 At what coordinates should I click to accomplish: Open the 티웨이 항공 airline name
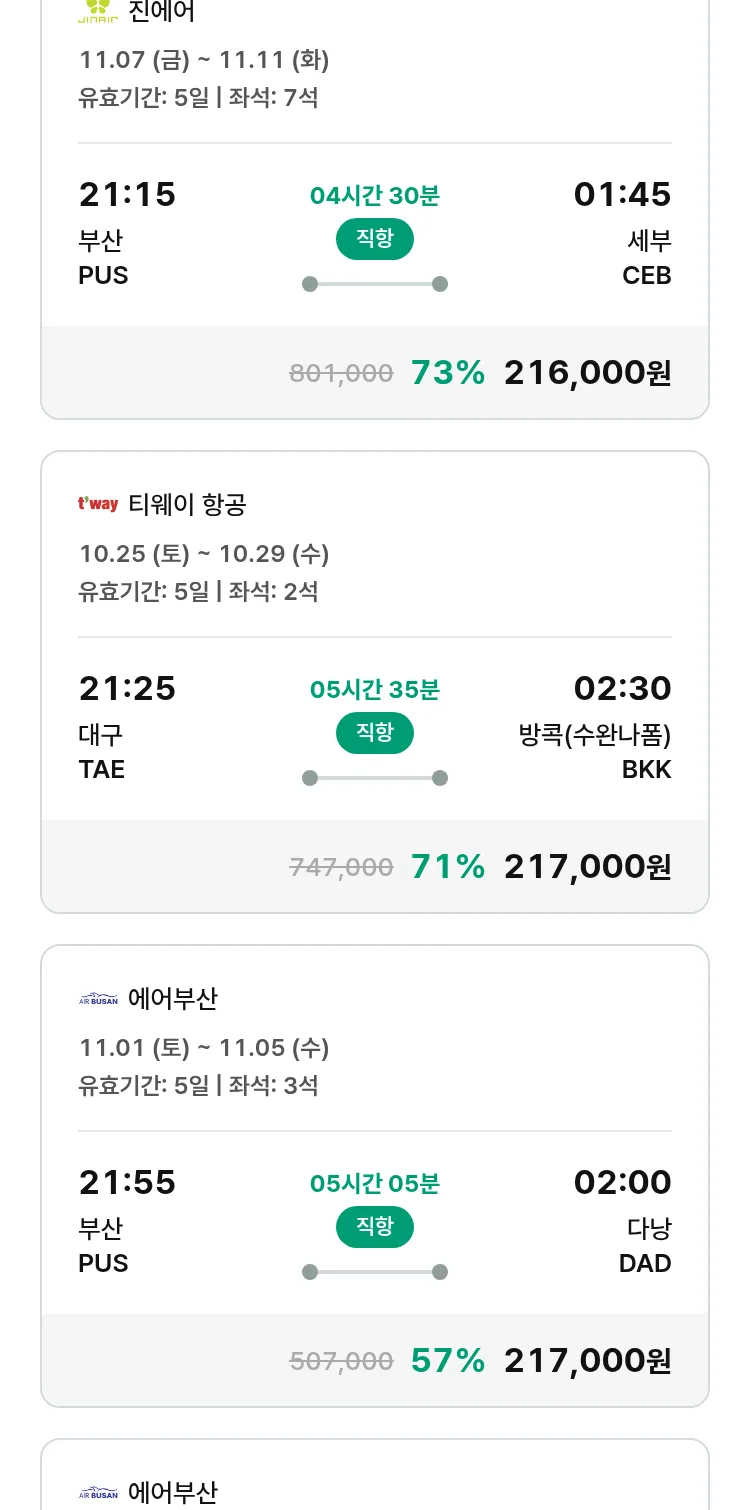coord(187,505)
